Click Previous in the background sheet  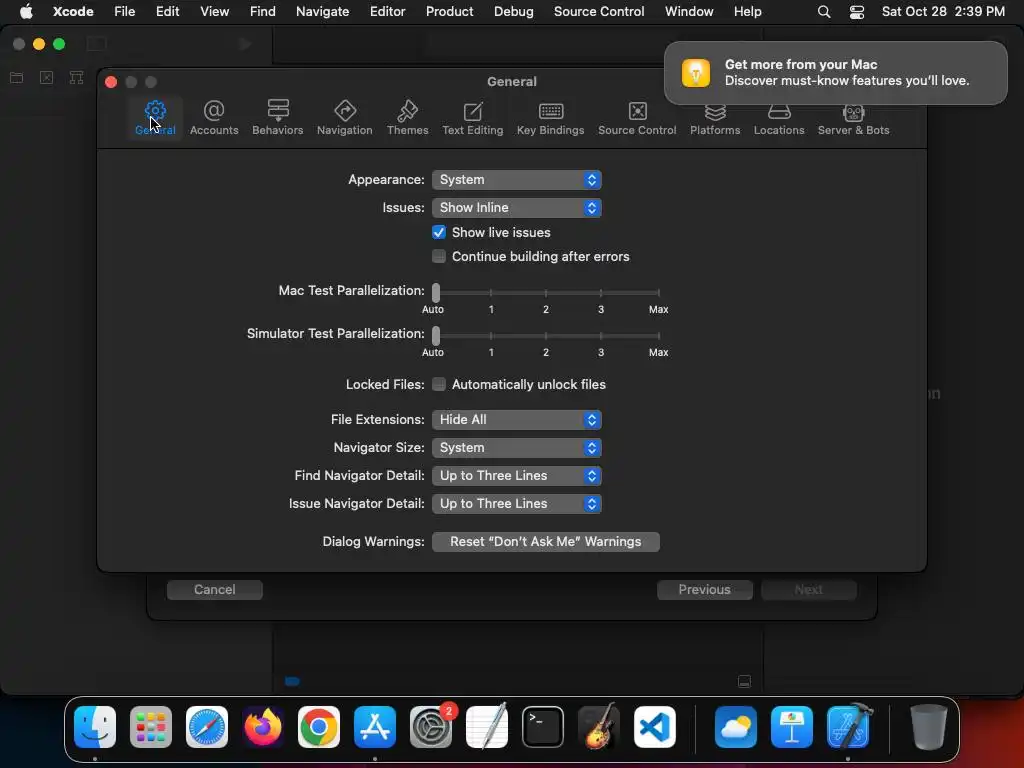[x=705, y=590]
